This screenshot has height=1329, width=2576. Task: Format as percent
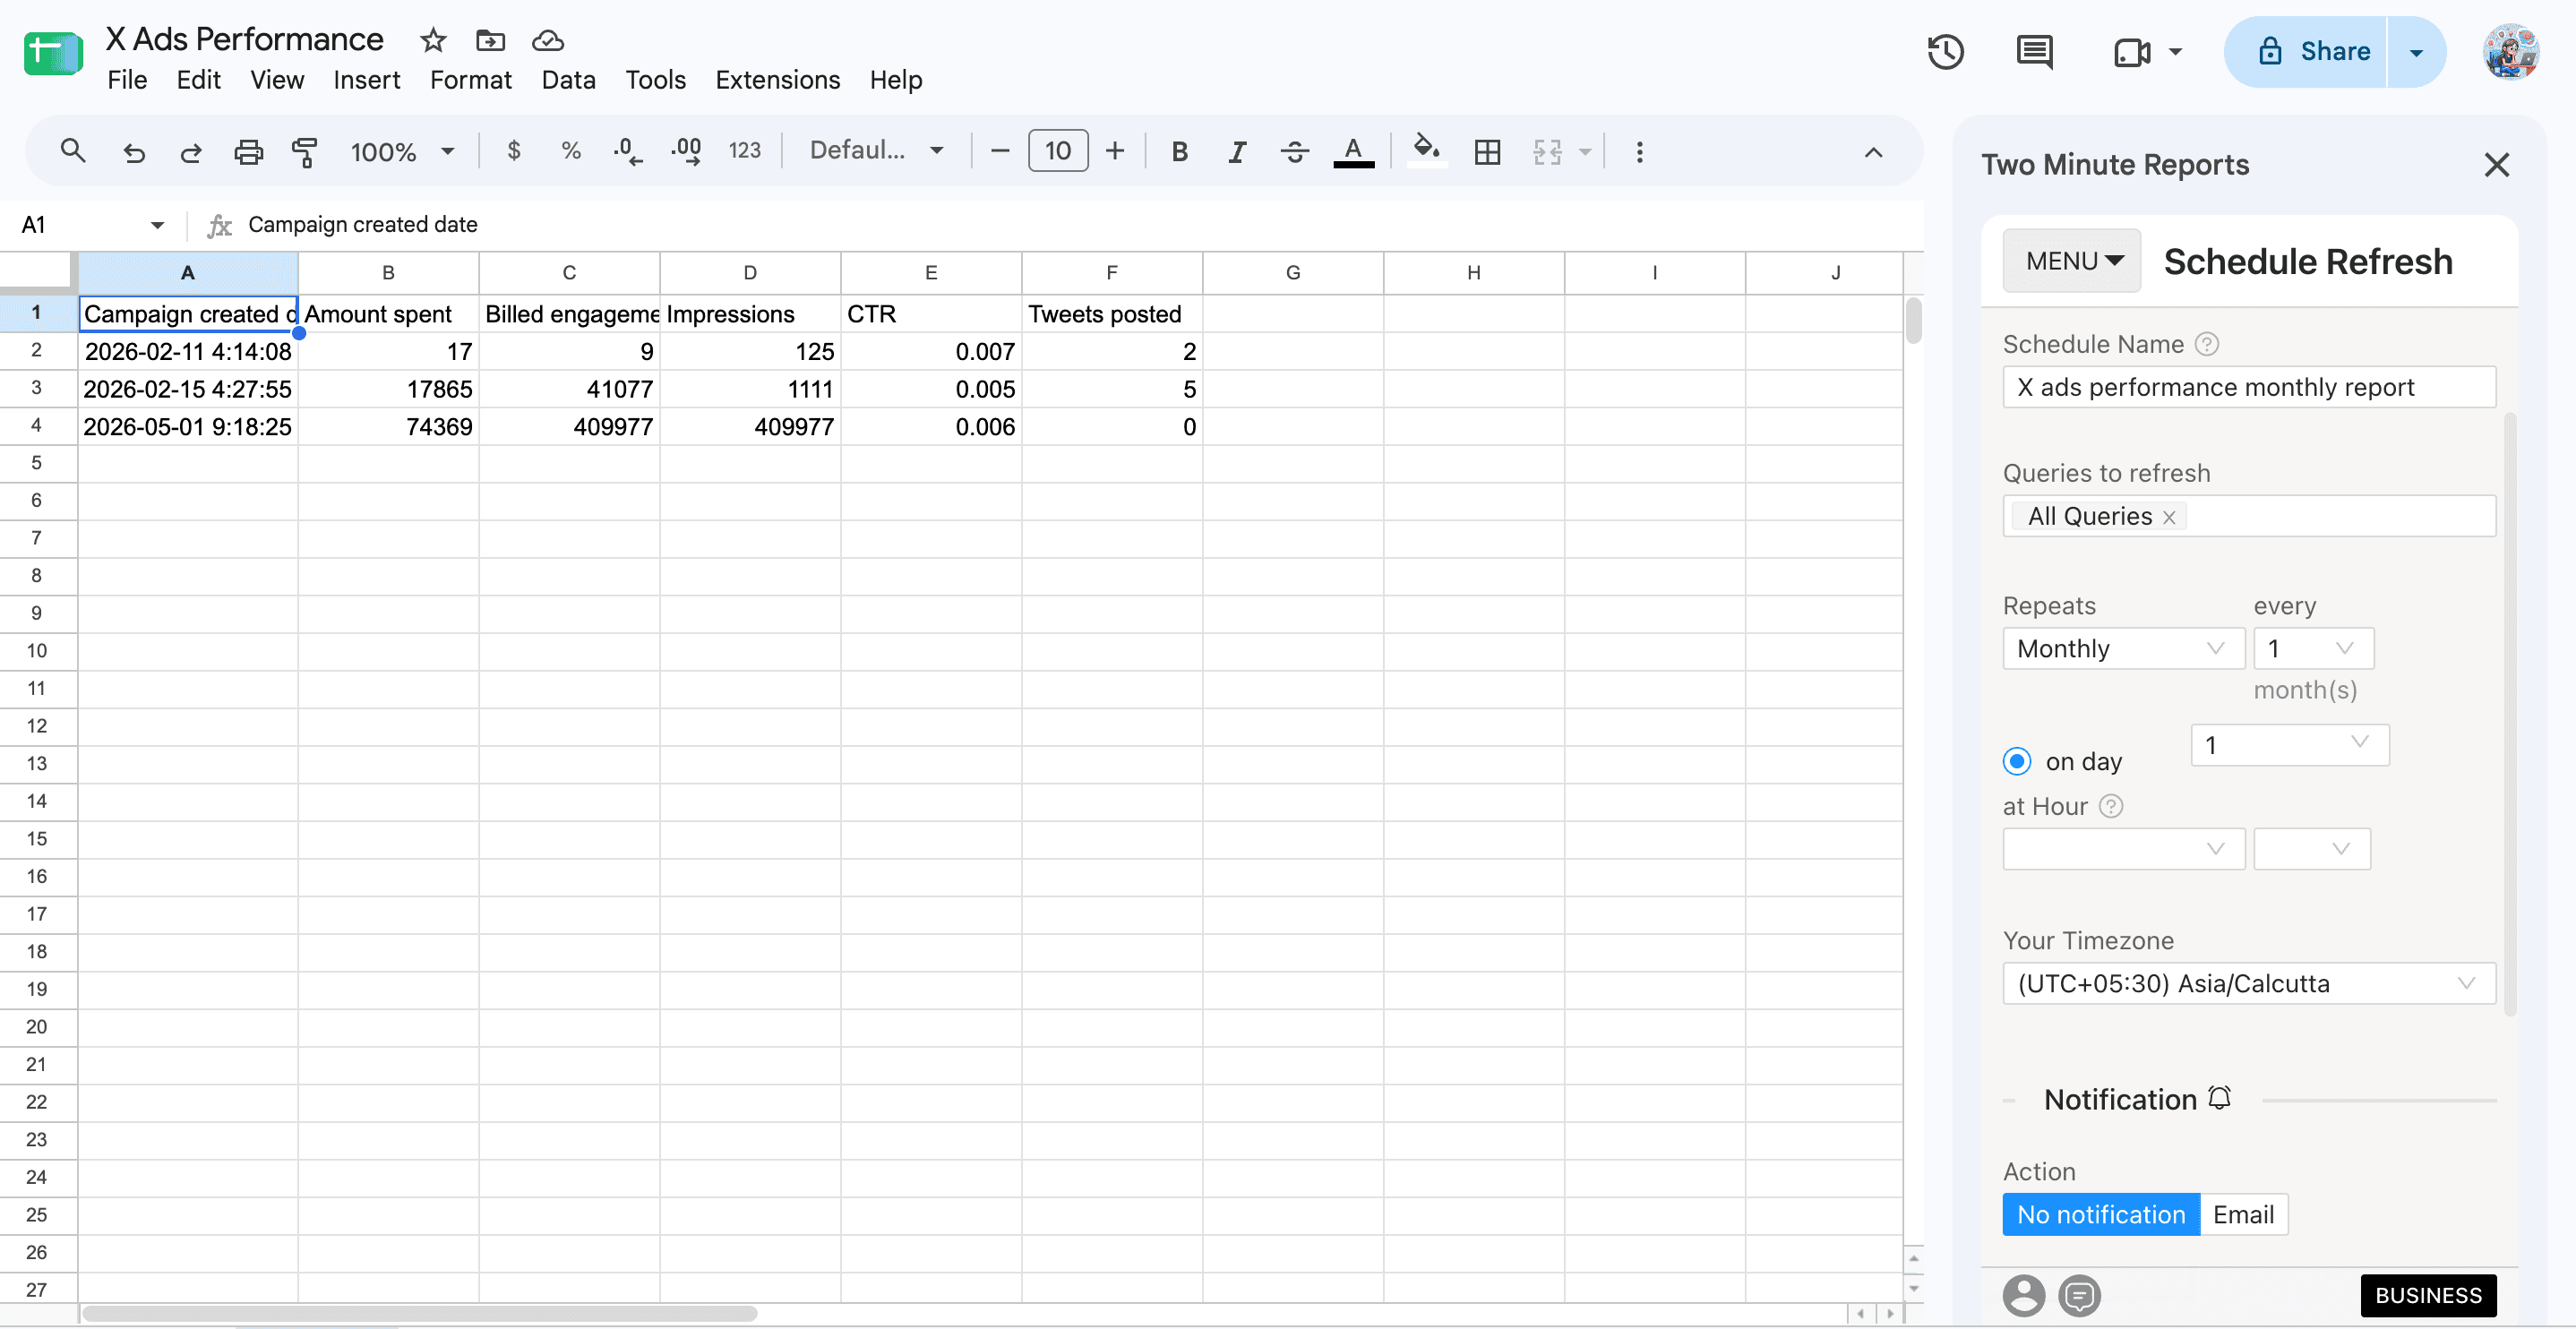pyautogui.click(x=571, y=151)
